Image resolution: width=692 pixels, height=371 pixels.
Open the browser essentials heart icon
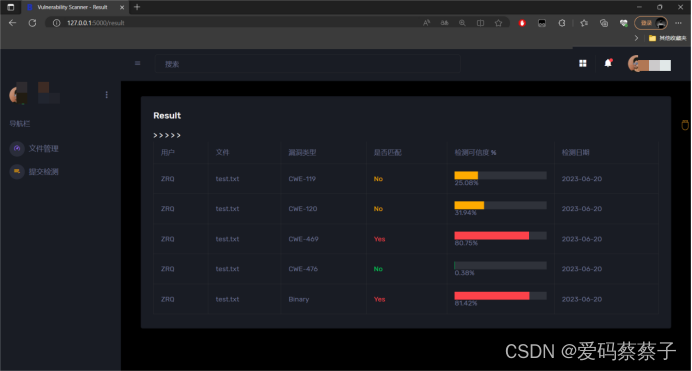[x=624, y=23]
